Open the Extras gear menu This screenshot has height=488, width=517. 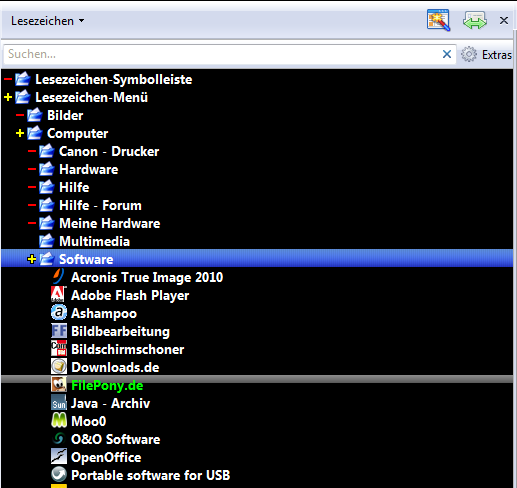point(486,54)
